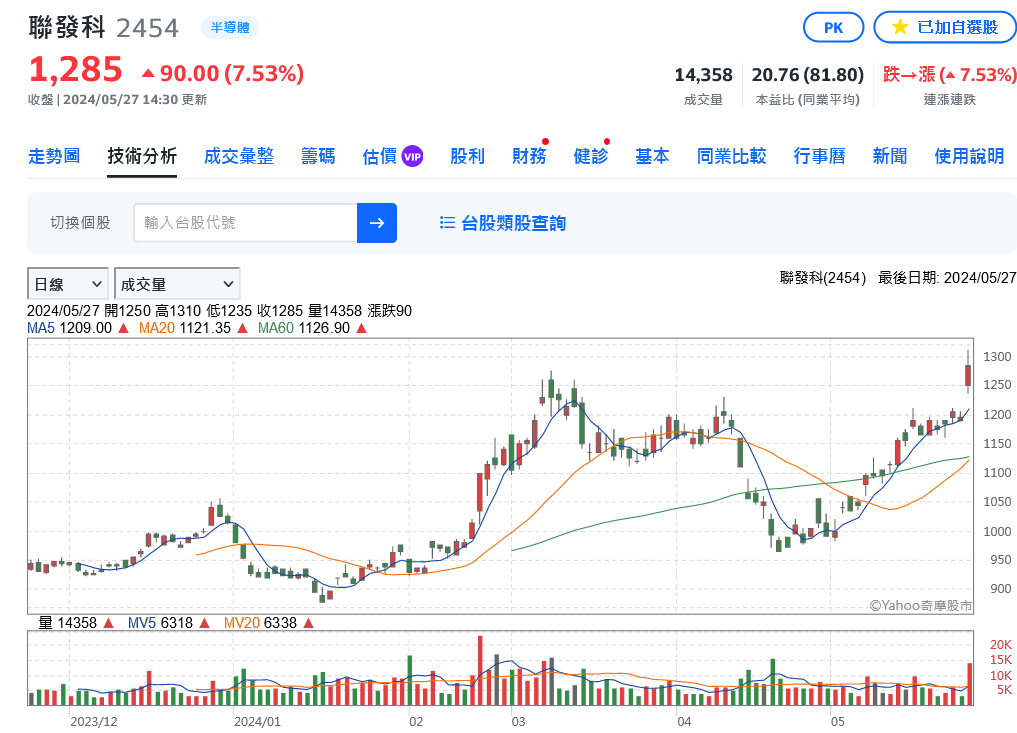Viewport: 1017px width, 733px height.
Task: Click the 跌→漲 連漲連跌 indicator
Action: [x=950, y=75]
